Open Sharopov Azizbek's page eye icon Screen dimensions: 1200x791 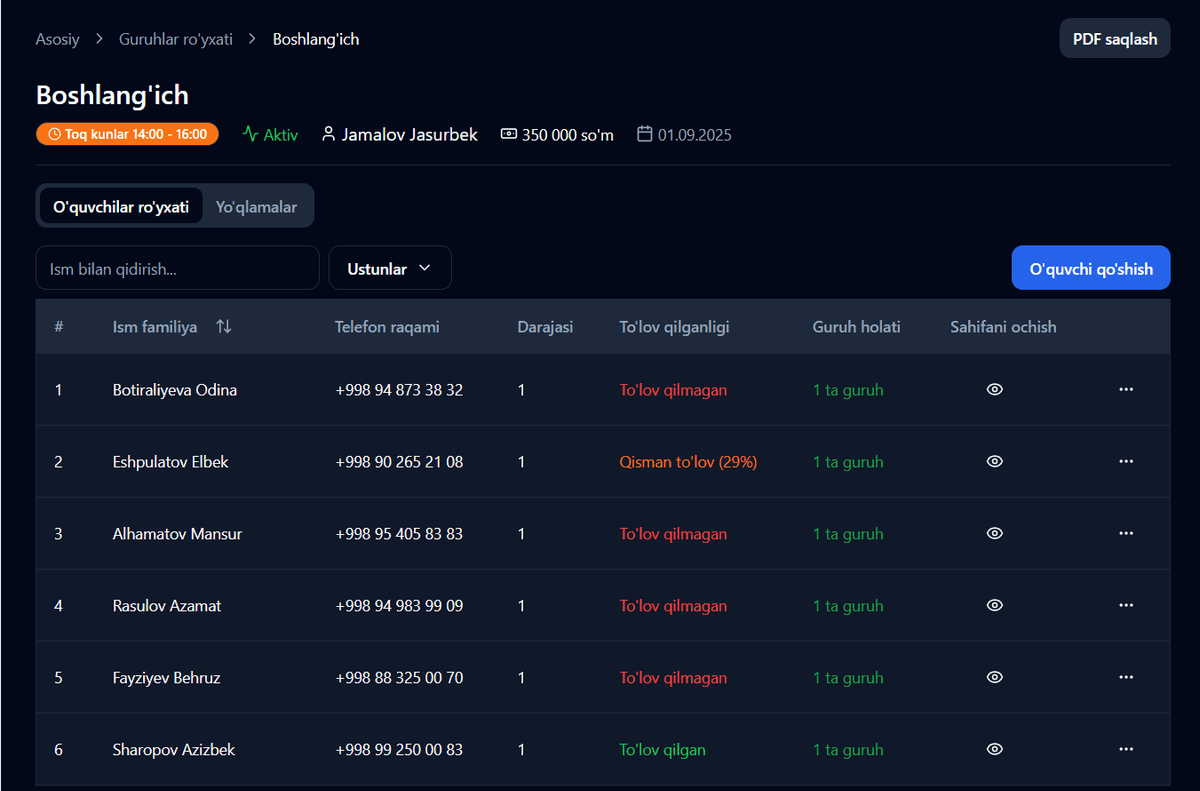pyautogui.click(x=994, y=750)
